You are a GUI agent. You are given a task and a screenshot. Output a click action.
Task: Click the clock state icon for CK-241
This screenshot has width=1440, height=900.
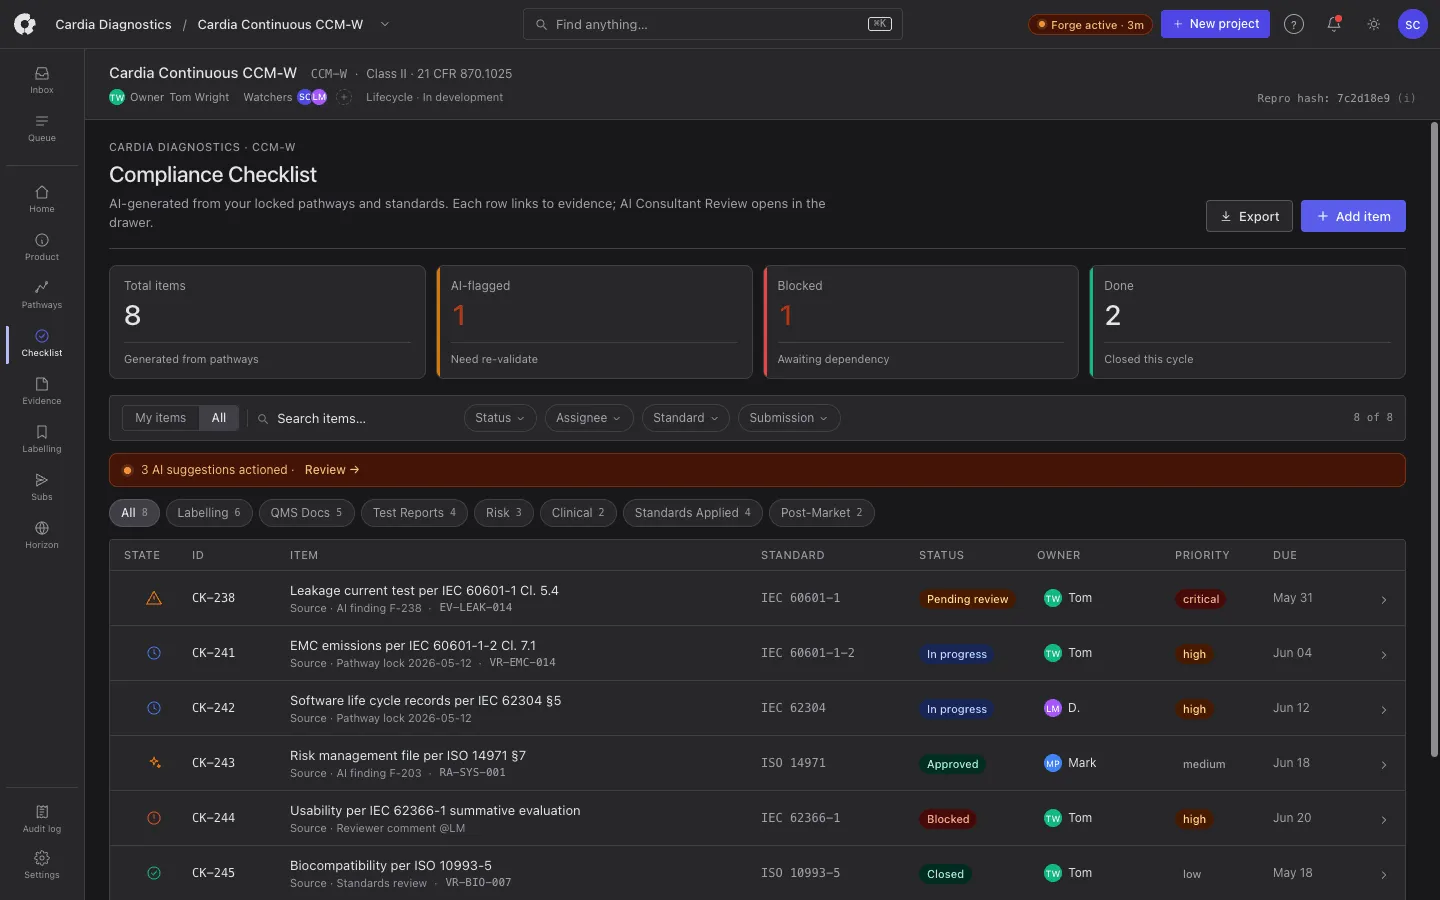(x=154, y=653)
